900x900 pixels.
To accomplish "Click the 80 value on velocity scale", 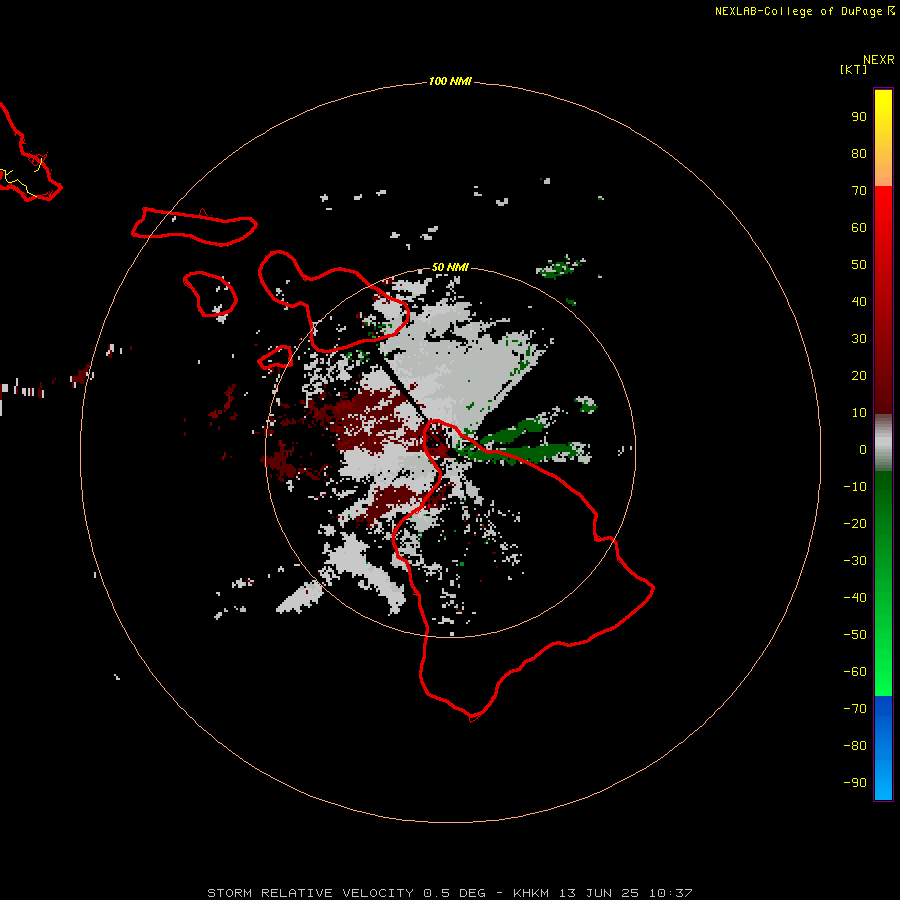I will 859,154.
